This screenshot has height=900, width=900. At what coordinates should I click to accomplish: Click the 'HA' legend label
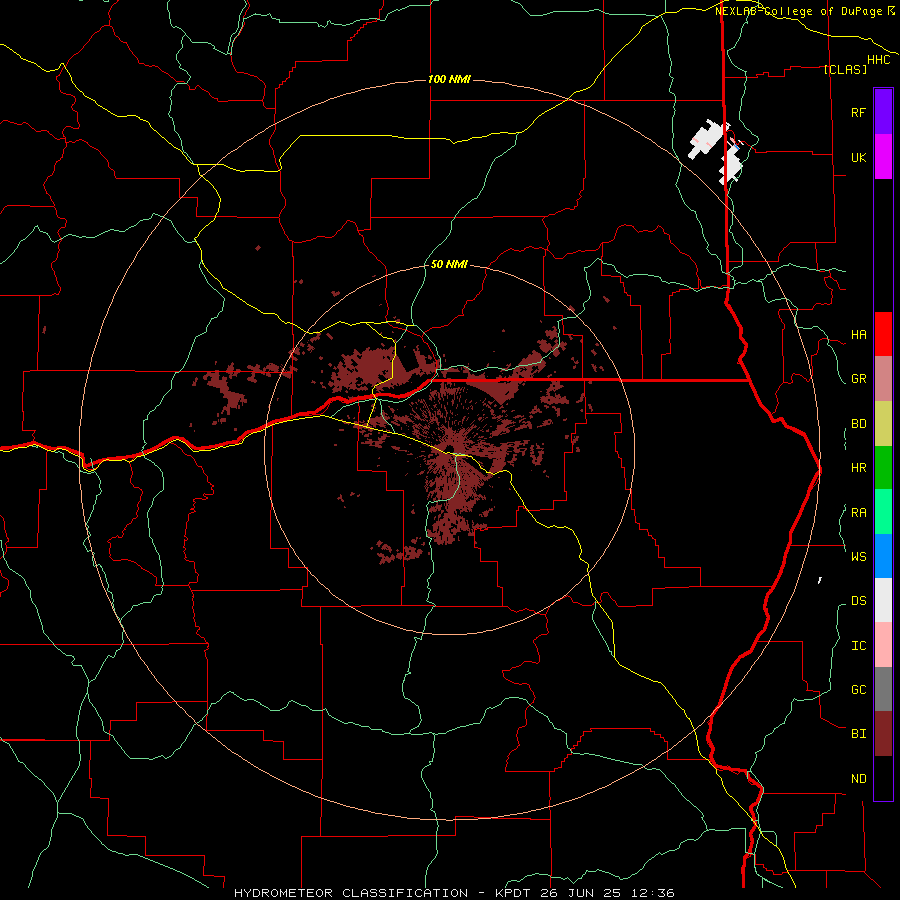pyautogui.click(x=858, y=335)
